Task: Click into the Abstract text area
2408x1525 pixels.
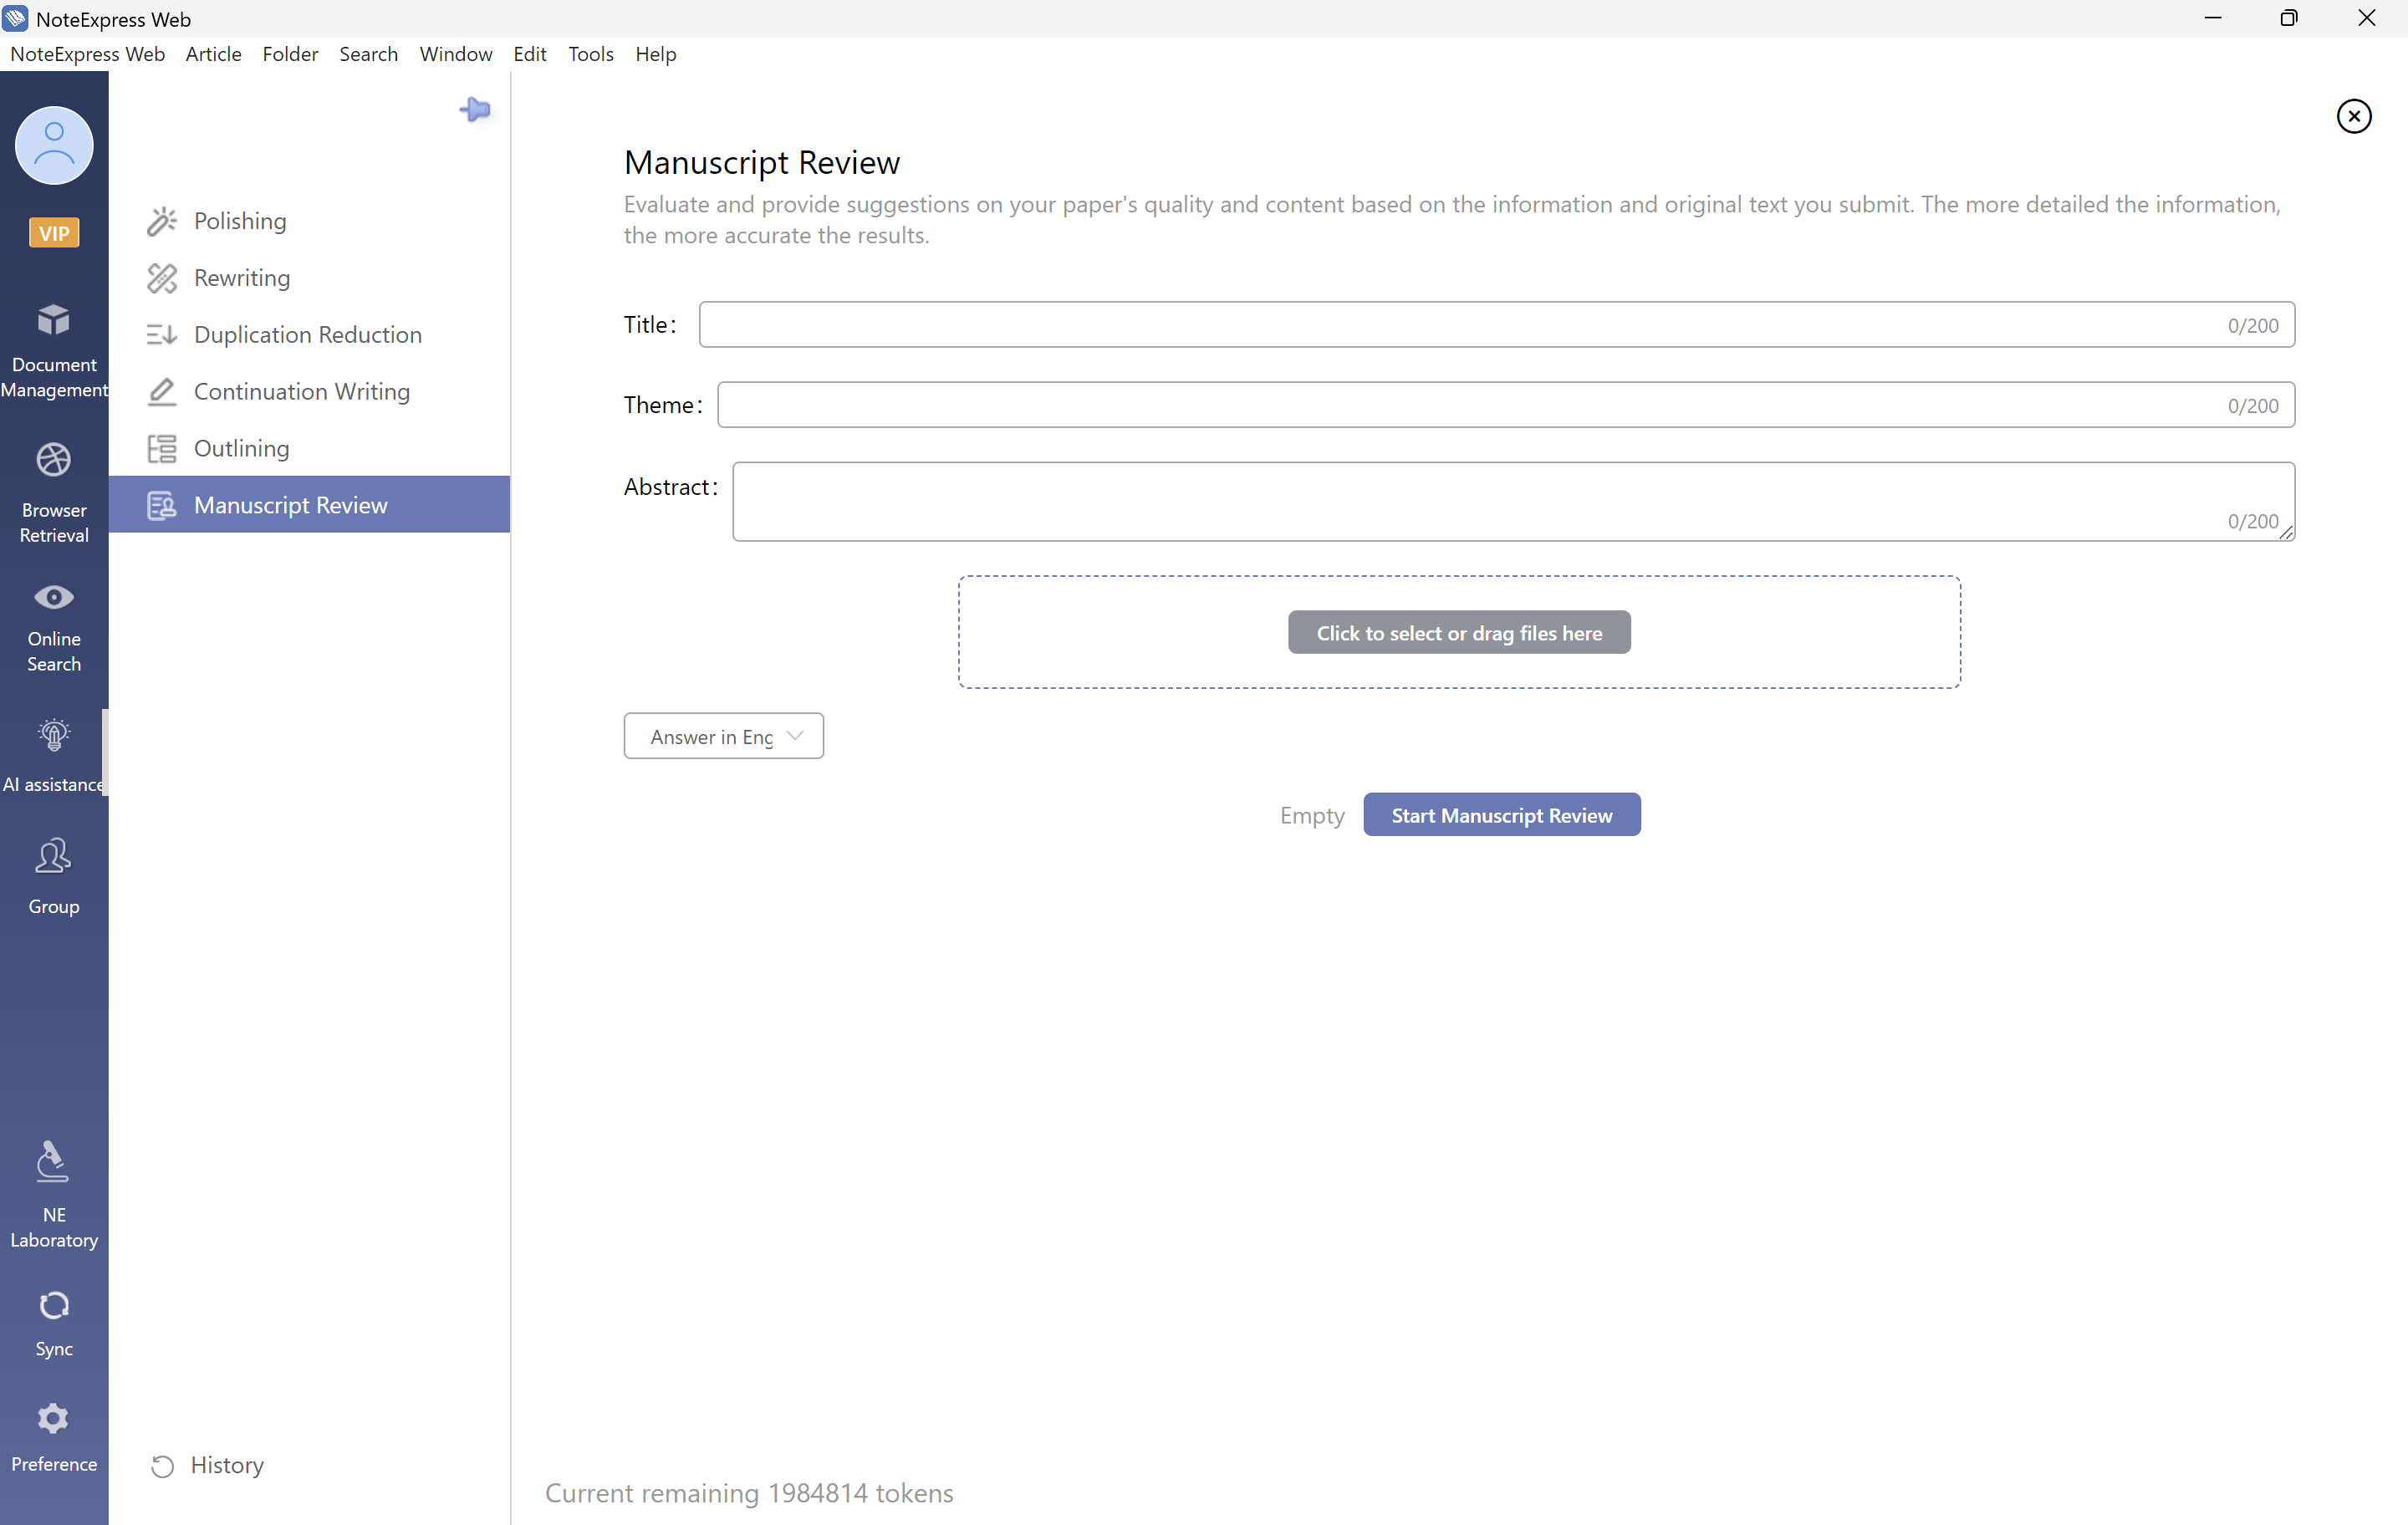Action: coord(1513,502)
